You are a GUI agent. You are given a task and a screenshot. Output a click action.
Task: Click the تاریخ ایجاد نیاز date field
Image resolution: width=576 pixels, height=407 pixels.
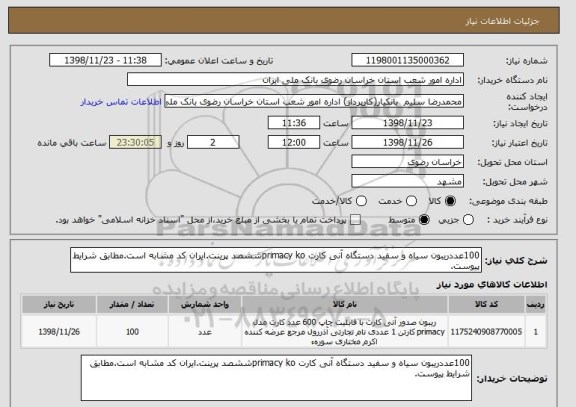[407, 123]
